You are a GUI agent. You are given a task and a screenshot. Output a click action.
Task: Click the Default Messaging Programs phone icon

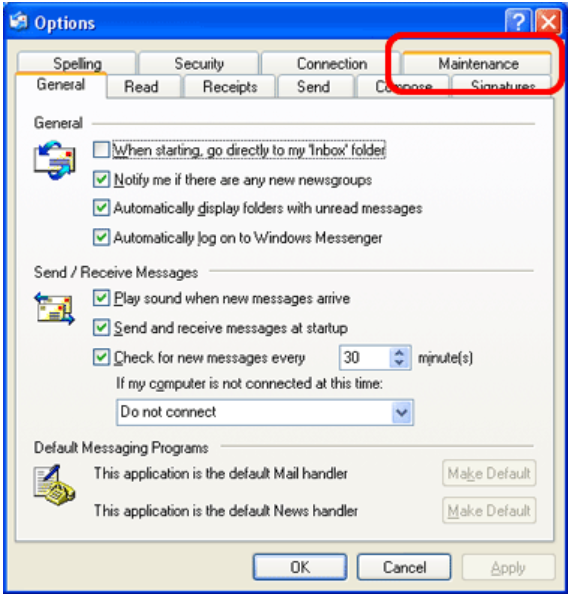coord(55,485)
